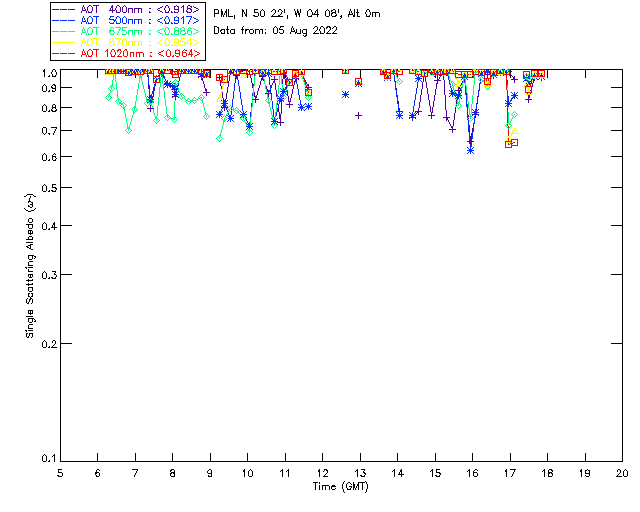Click the x-axis tick label 5
640x512 pixels.
click(x=60, y=473)
